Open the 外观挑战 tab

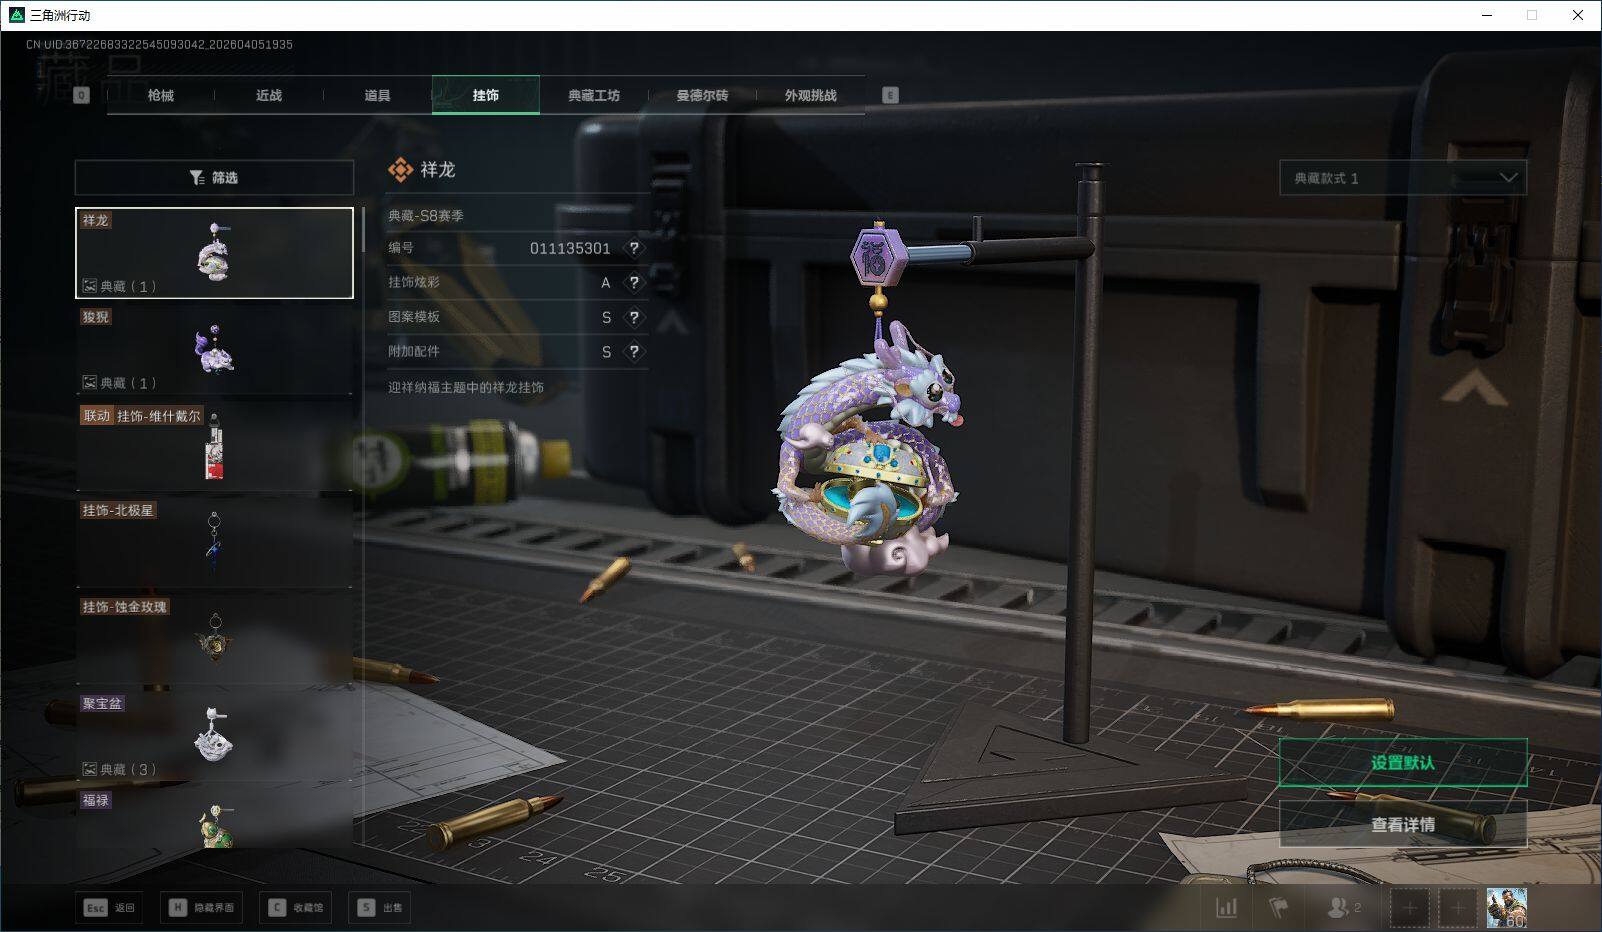tap(810, 96)
